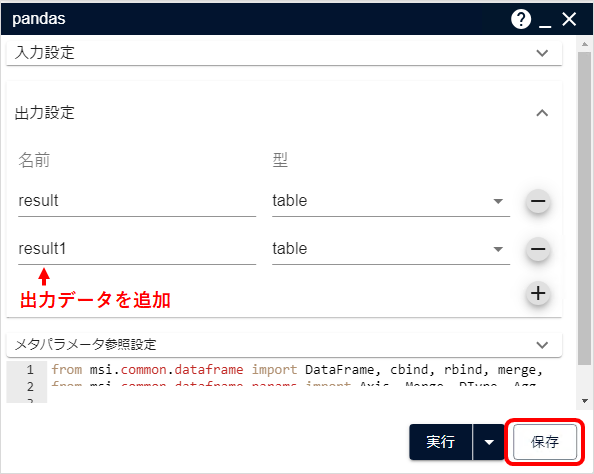The height and width of the screenshot is (474, 594).
Task: Open type dropdown for result row
Action: coord(391,201)
